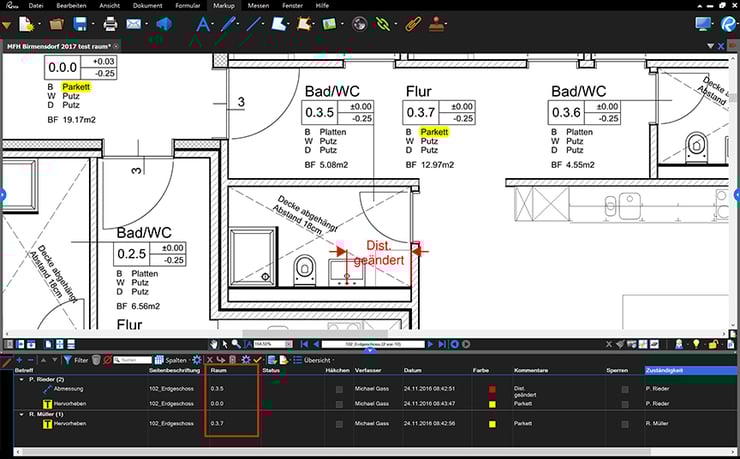Open the Bearbeiten menu
This screenshot has height=459, width=740.
coord(71,6)
